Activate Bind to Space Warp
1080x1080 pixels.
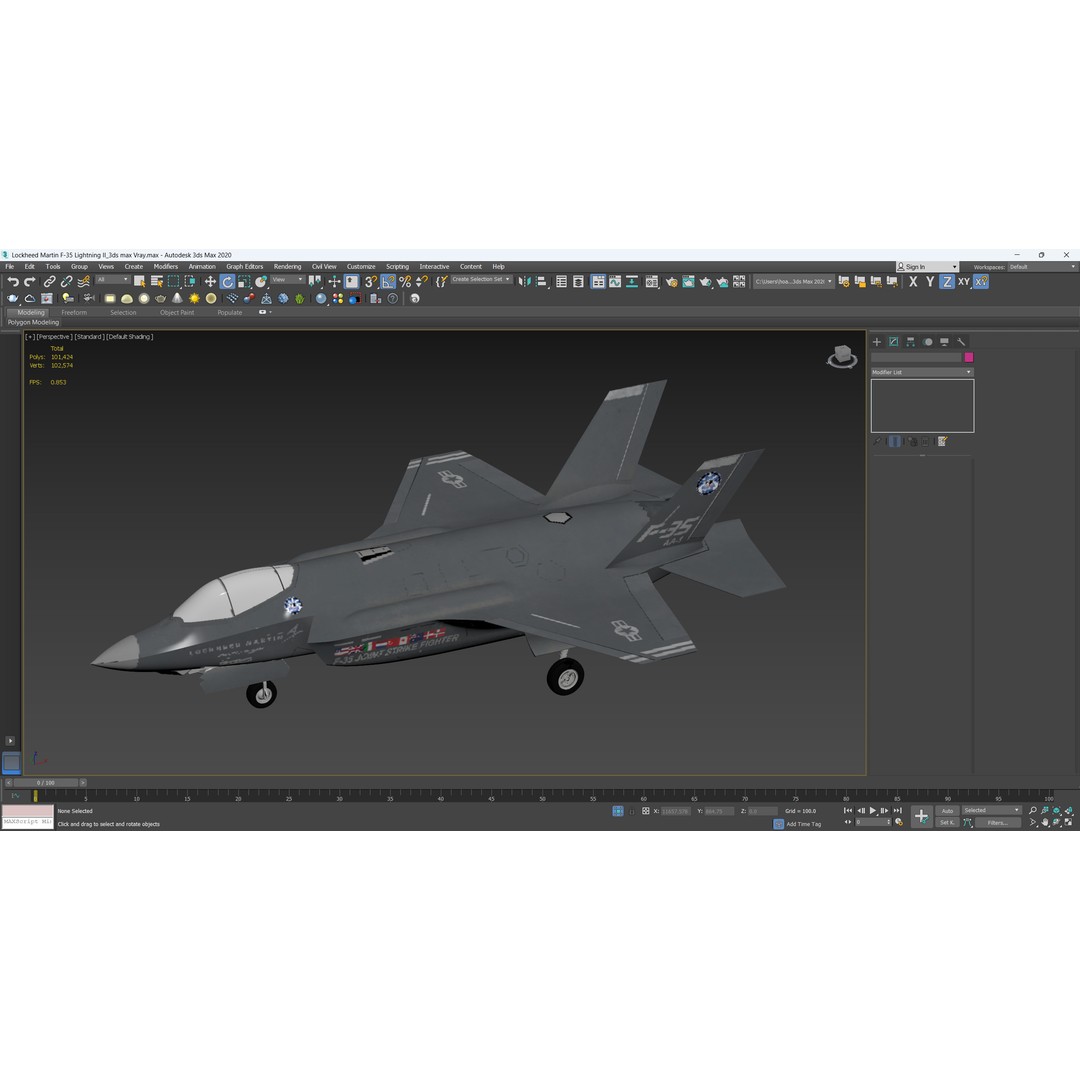point(83,282)
